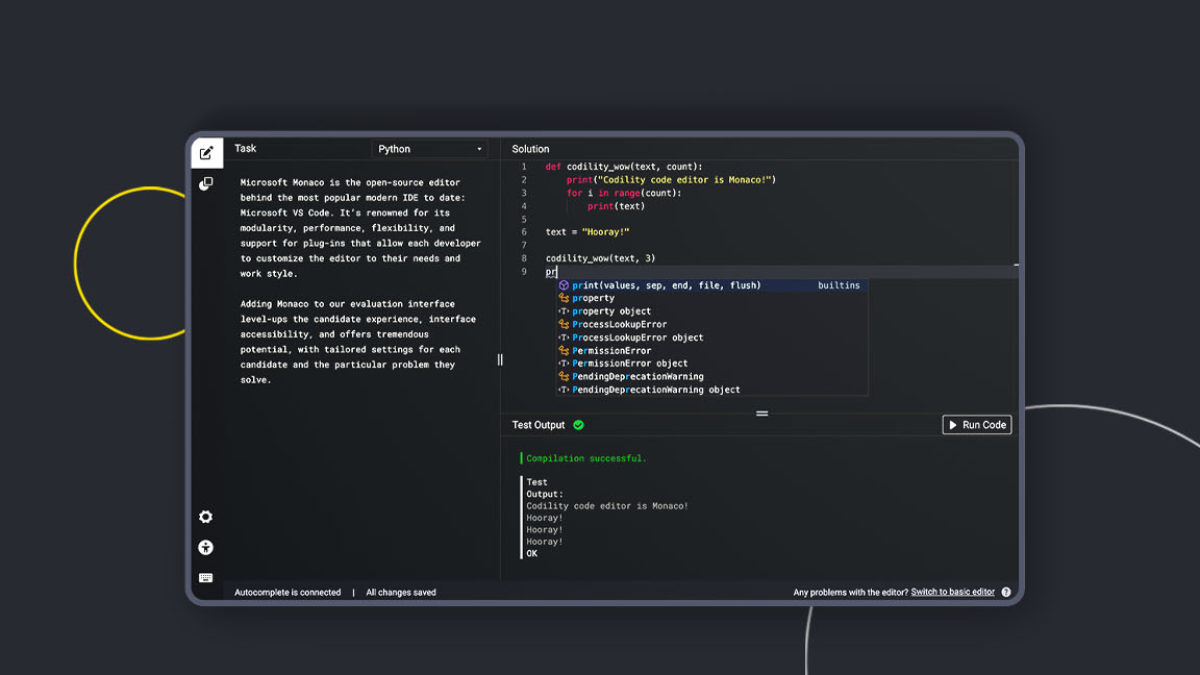
Task: Click the Solution panel heading
Action: (531, 149)
